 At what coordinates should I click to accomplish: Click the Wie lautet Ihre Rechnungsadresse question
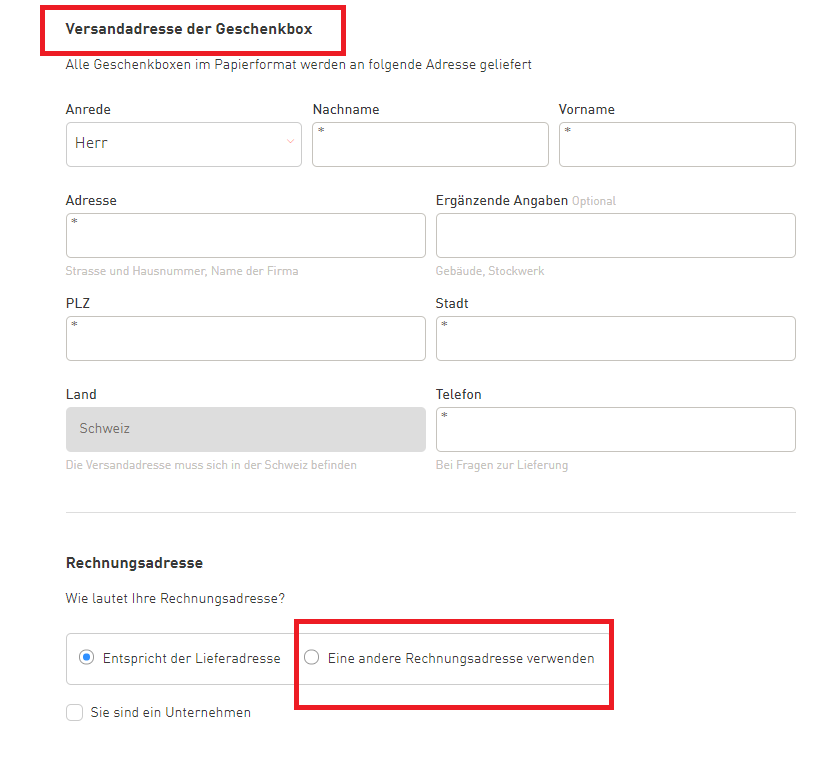[175, 599]
